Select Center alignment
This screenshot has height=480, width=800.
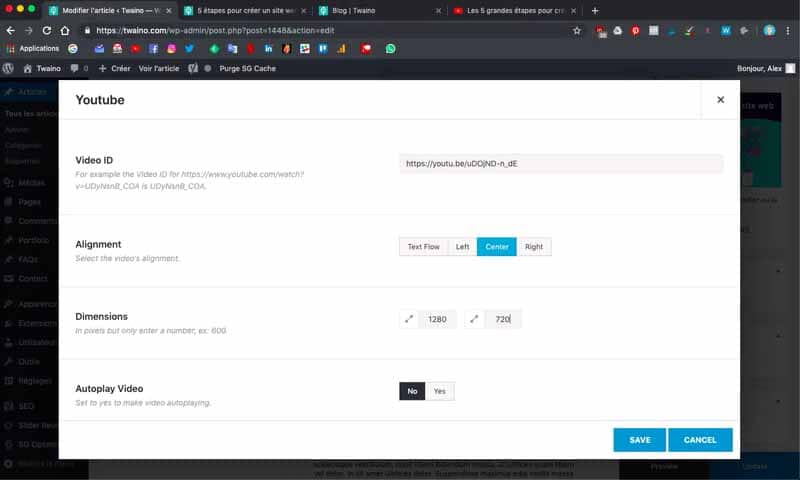(x=496, y=247)
